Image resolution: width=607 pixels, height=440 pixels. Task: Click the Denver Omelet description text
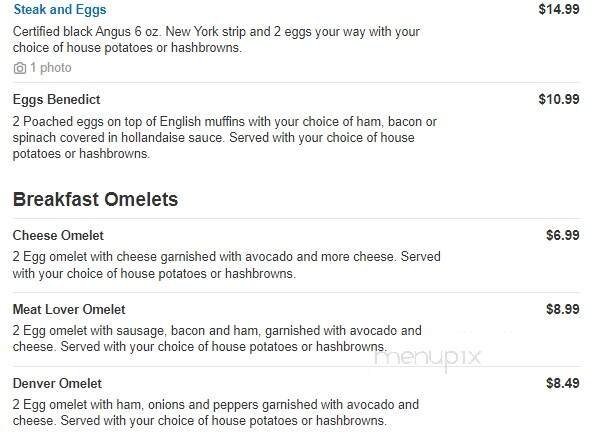[x=215, y=413]
